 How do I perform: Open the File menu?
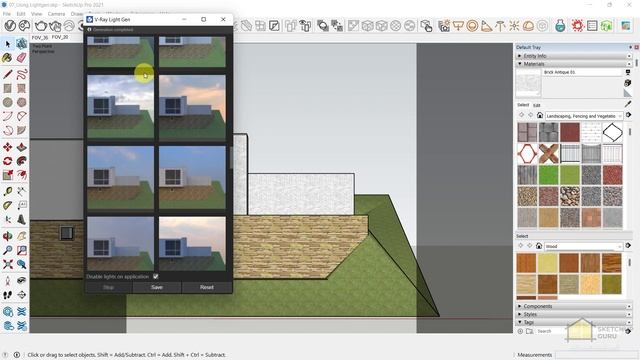pyautogui.click(x=7, y=14)
